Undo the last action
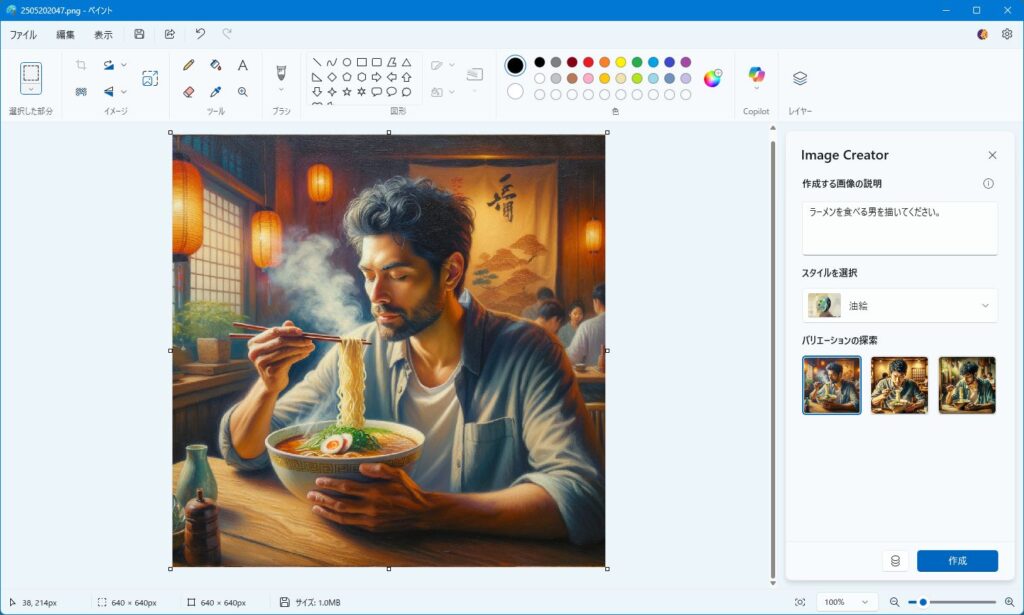 200,34
